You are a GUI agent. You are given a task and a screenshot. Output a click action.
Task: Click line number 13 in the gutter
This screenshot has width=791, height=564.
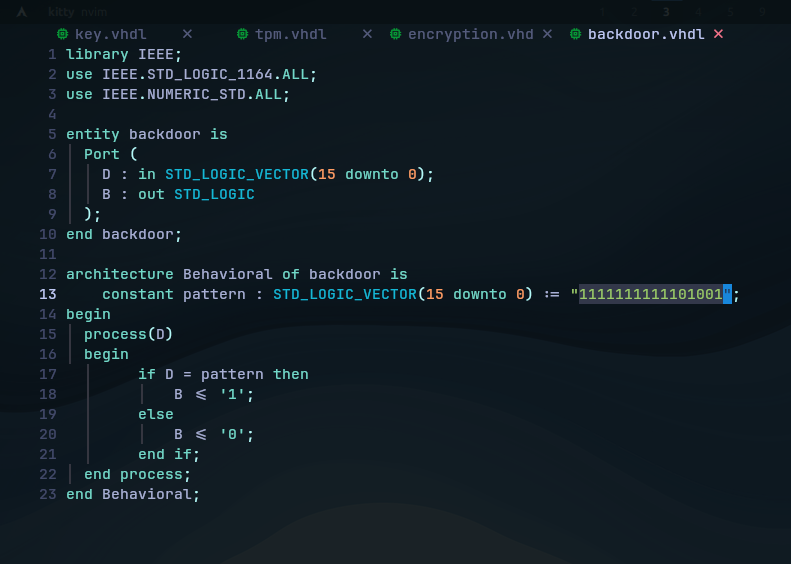47,294
